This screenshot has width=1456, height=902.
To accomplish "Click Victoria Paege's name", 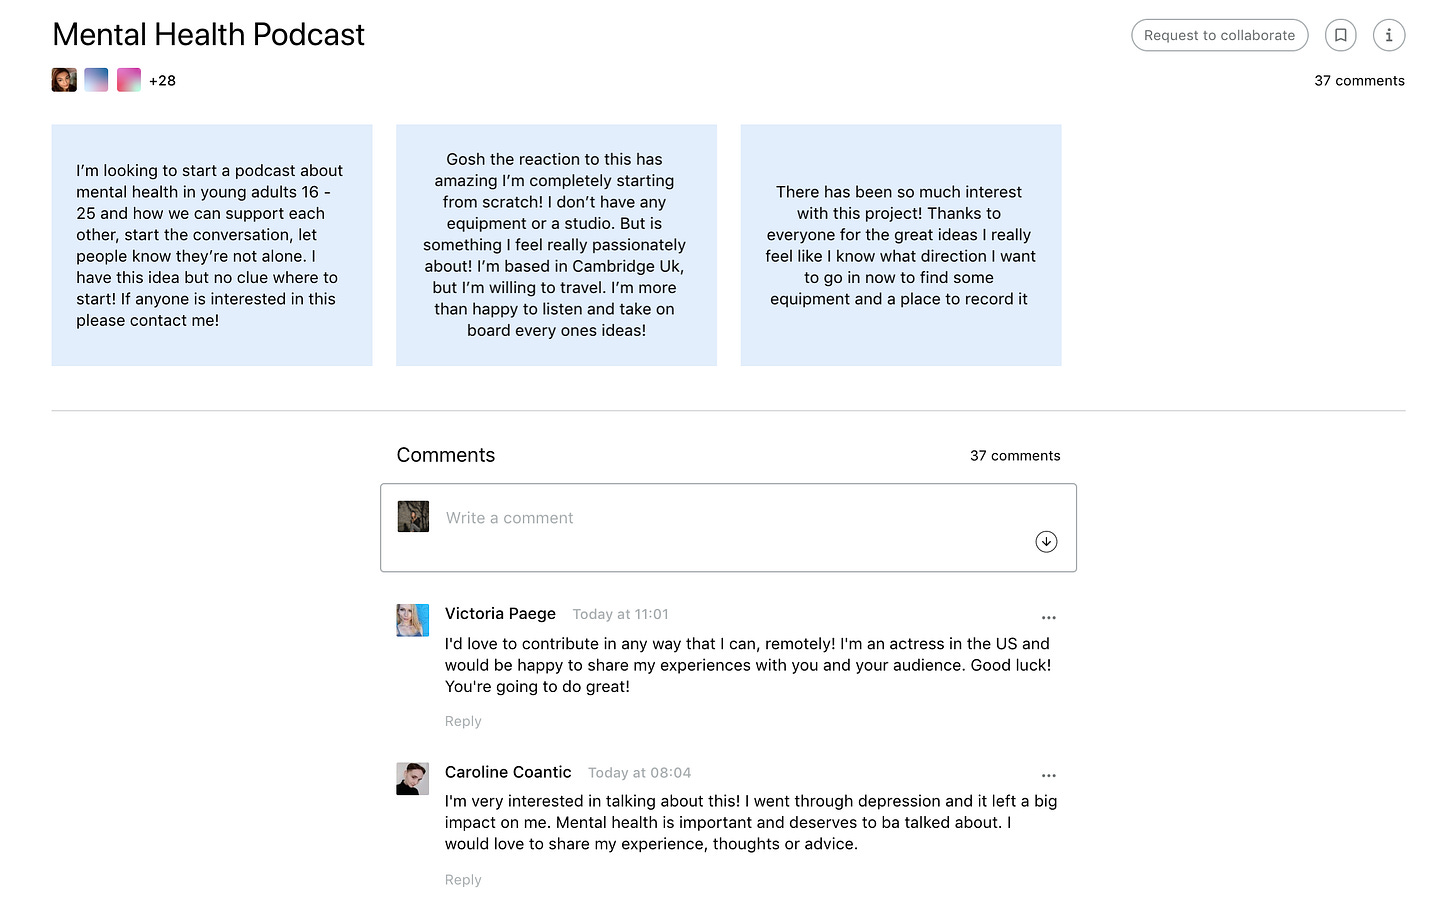I will point(500,614).
